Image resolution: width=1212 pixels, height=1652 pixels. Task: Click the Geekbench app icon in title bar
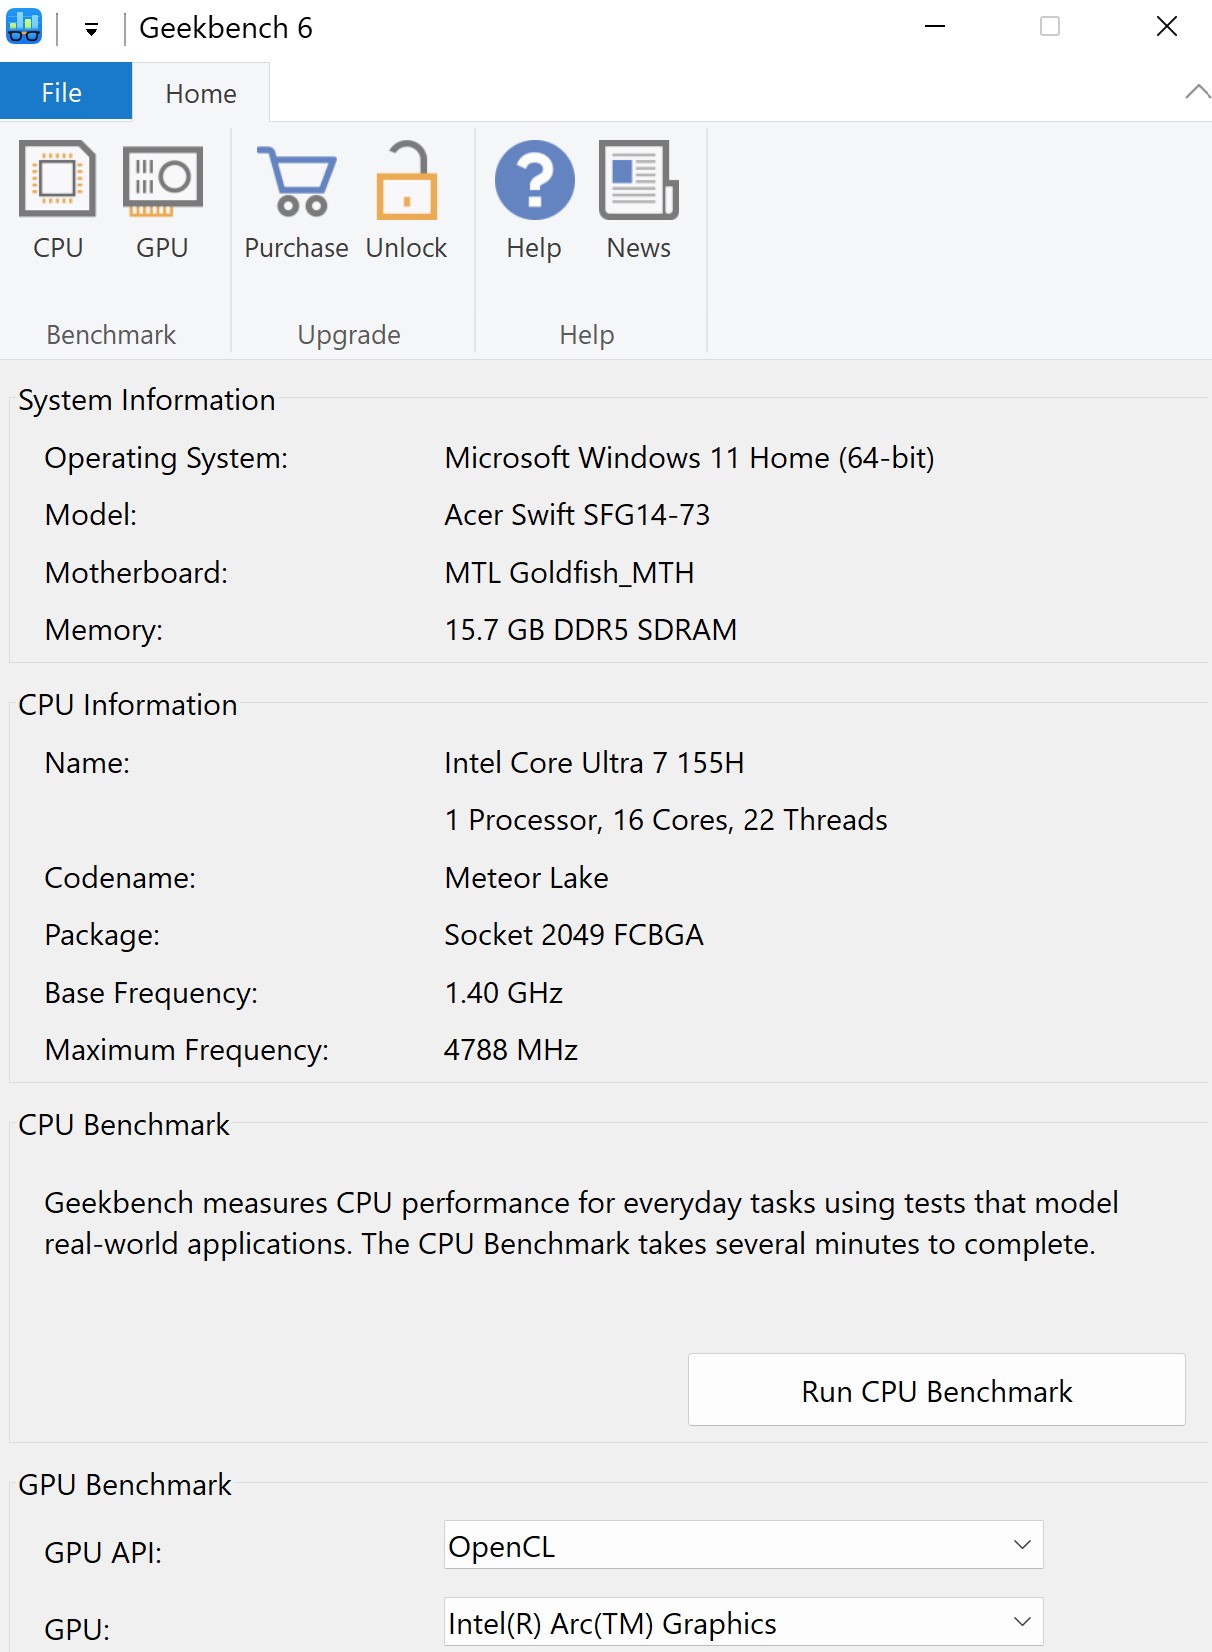(x=24, y=27)
